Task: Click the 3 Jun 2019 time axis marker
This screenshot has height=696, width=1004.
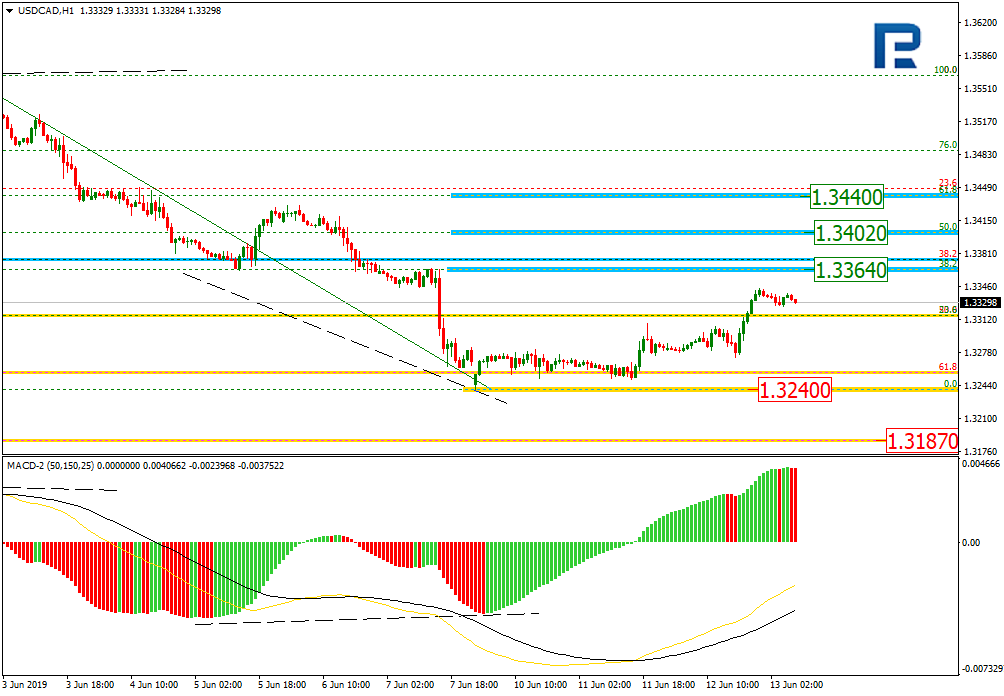Action: pyautogui.click(x=24, y=684)
